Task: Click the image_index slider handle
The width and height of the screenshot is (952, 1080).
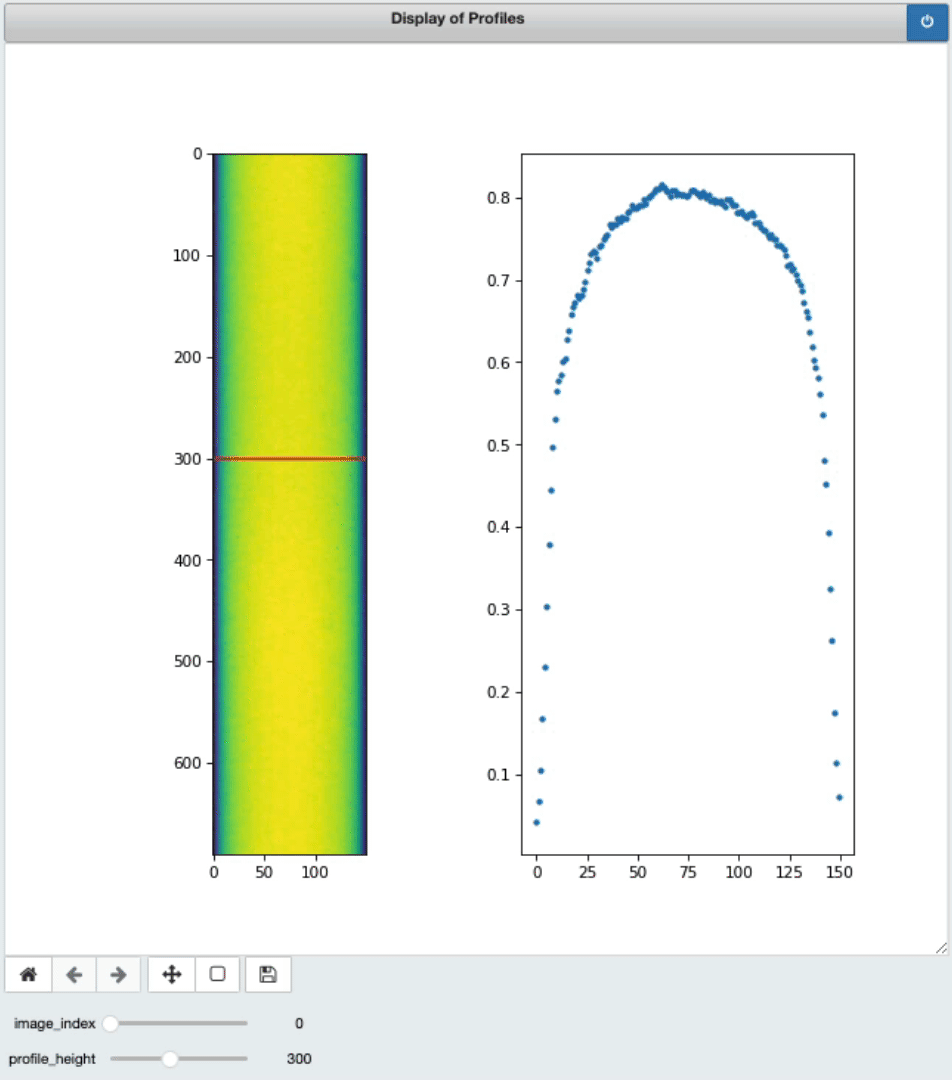Action: point(111,1023)
